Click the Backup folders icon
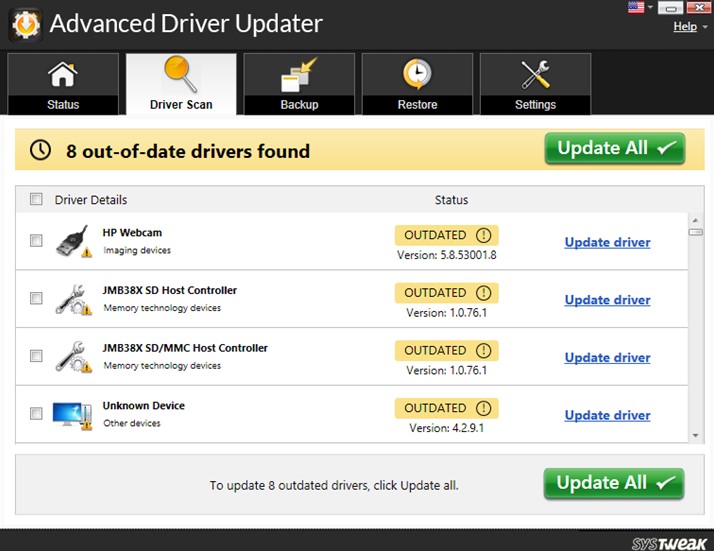 [299, 75]
